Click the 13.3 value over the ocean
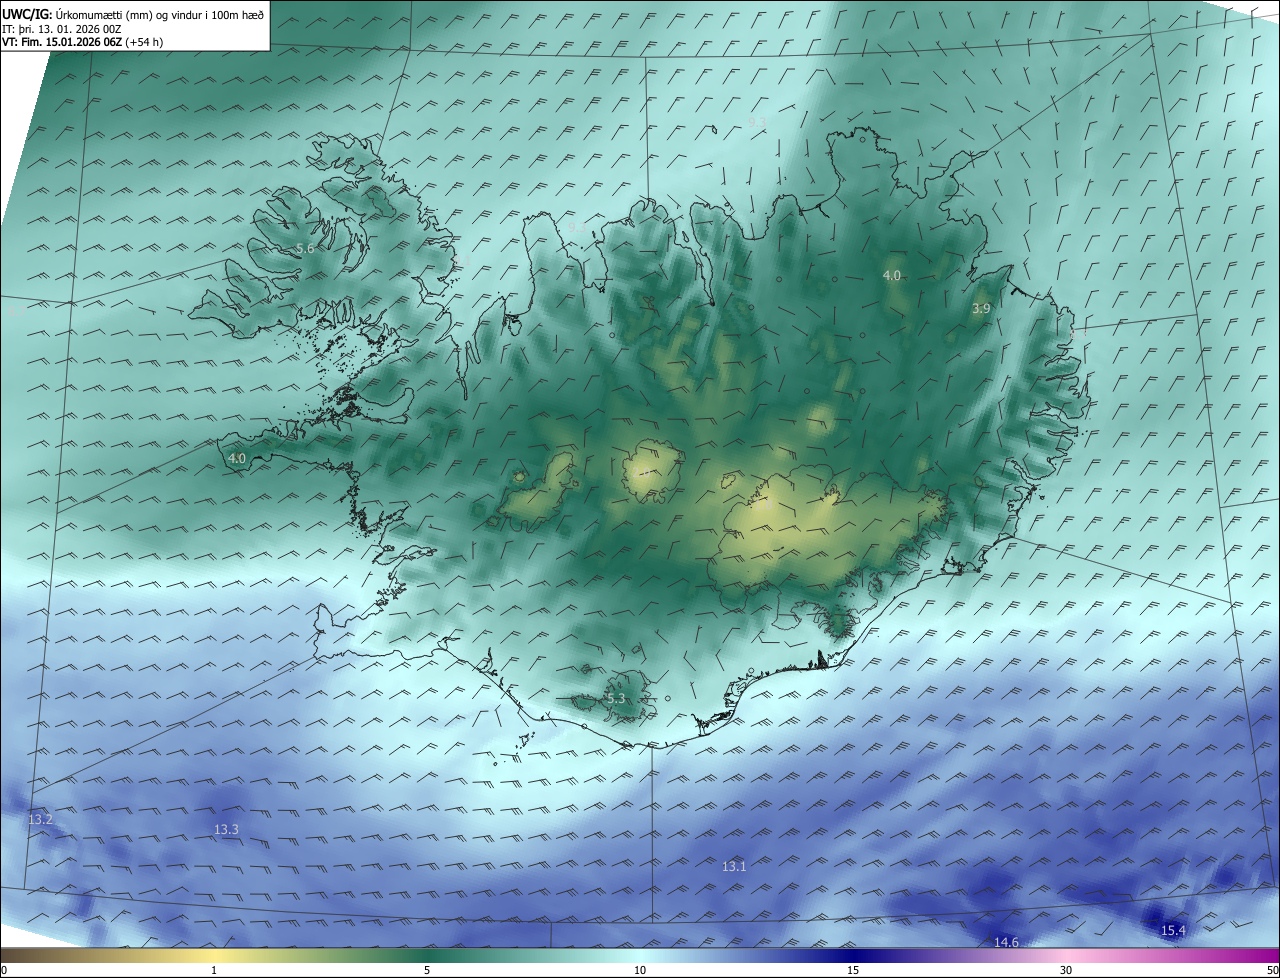This screenshot has height=978, width=1280. [227, 829]
